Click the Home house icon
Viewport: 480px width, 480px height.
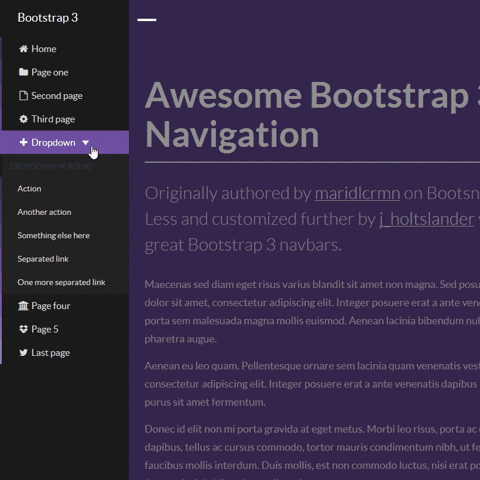click(23, 49)
